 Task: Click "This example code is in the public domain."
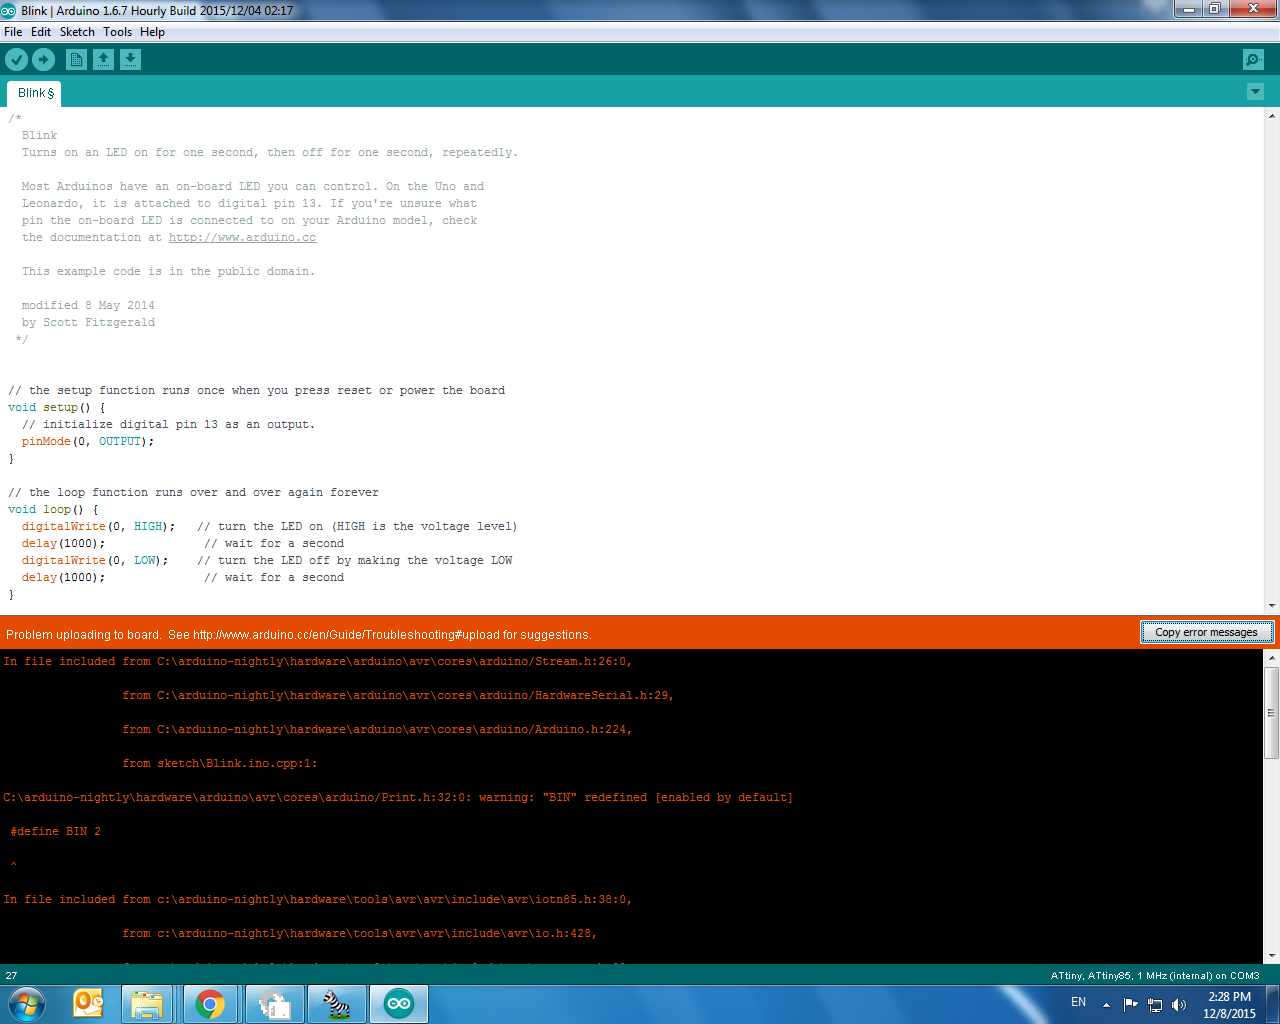[168, 272]
